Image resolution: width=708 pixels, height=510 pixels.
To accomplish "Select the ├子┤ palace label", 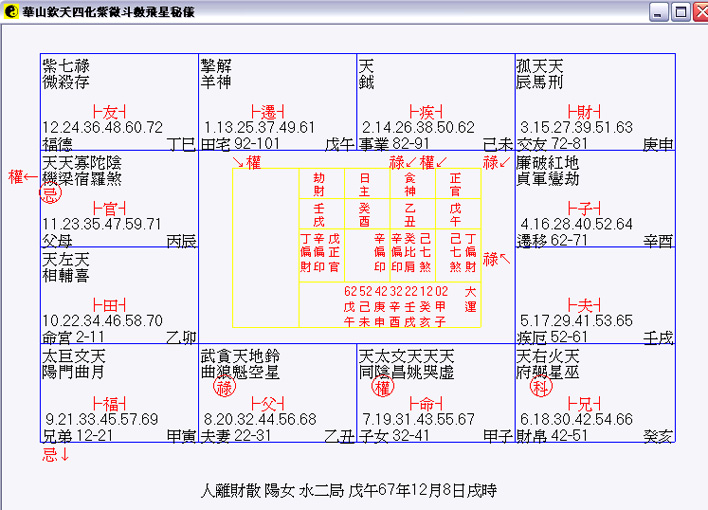I will [584, 209].
